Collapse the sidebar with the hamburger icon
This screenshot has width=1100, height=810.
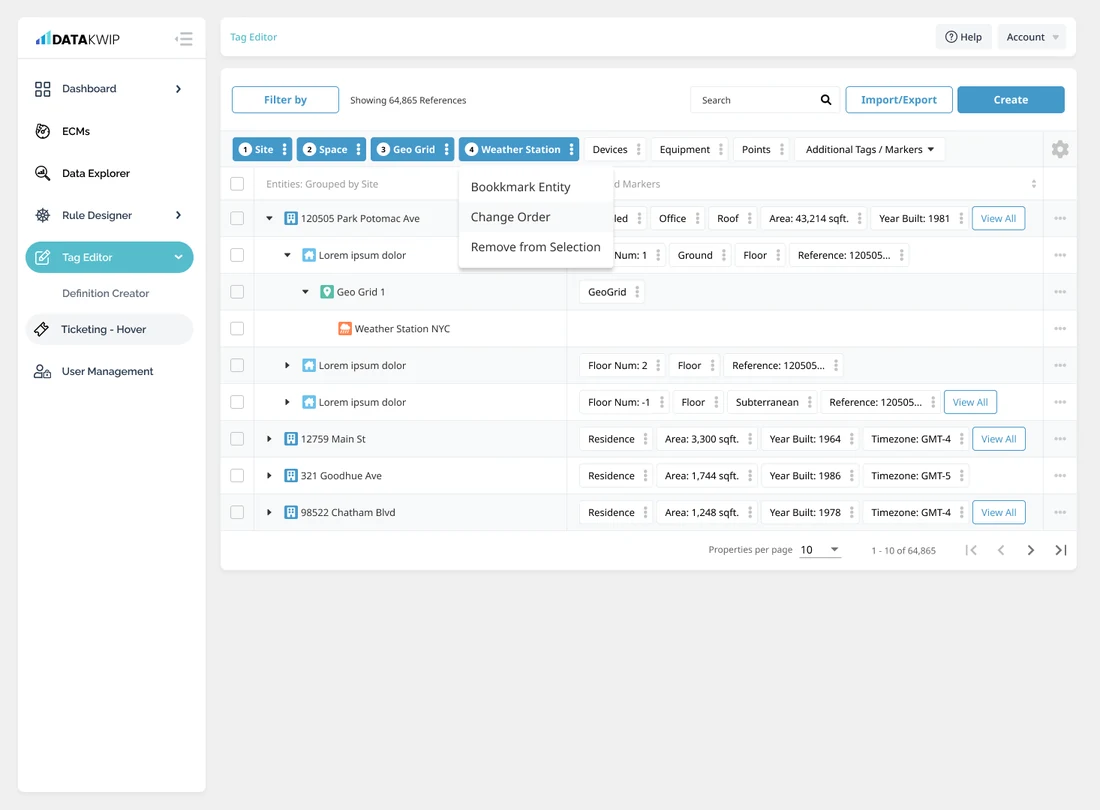184,39
